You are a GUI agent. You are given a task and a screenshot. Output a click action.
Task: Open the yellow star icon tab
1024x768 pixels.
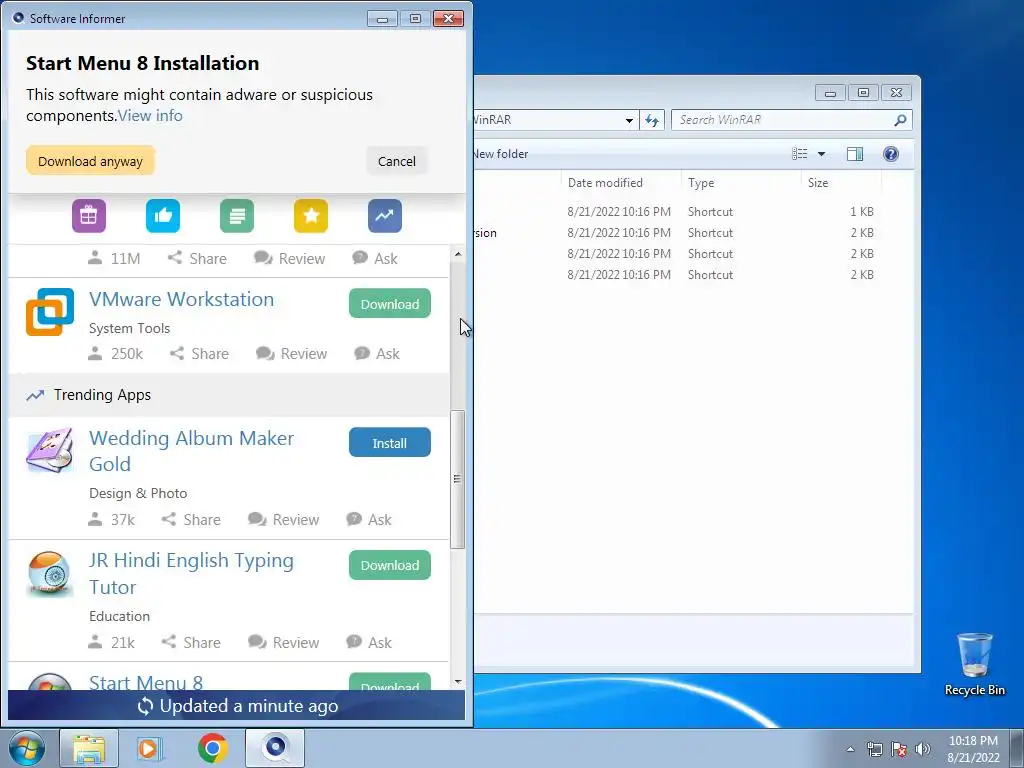point(311,216)
